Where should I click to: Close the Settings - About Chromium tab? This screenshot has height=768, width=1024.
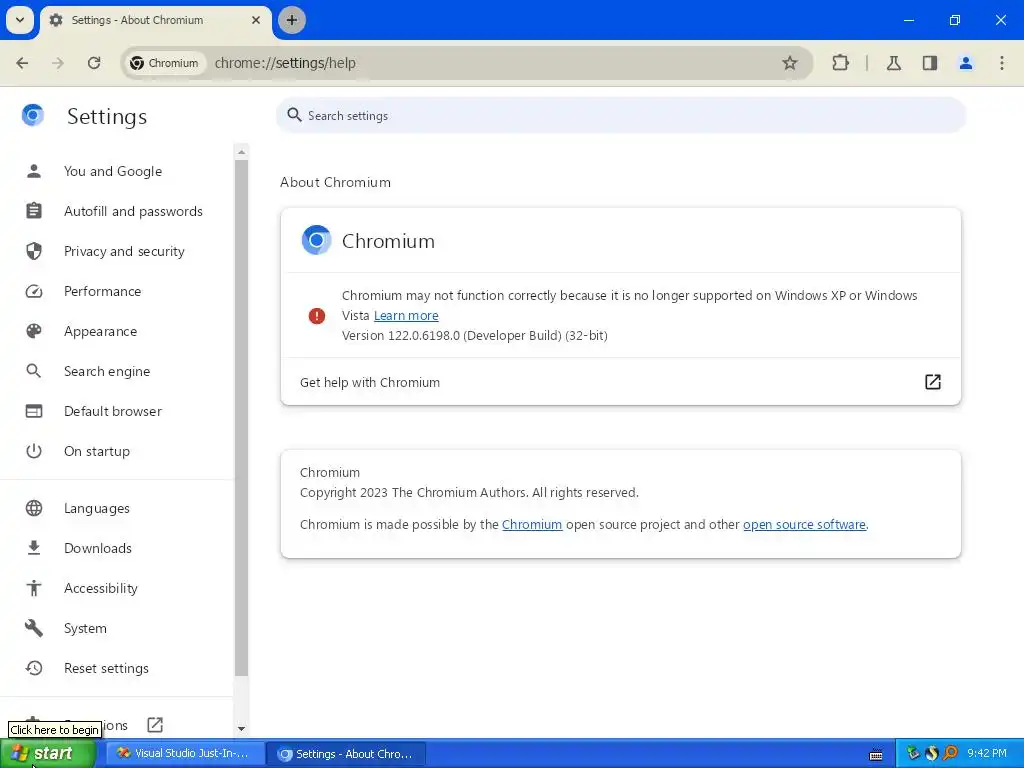click(256, 20)
